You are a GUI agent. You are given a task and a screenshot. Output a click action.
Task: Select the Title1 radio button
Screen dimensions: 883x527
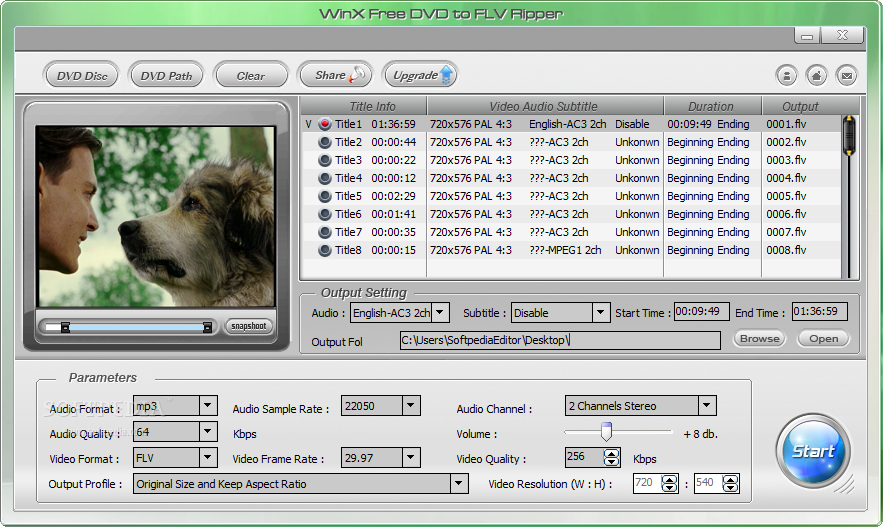324,124
